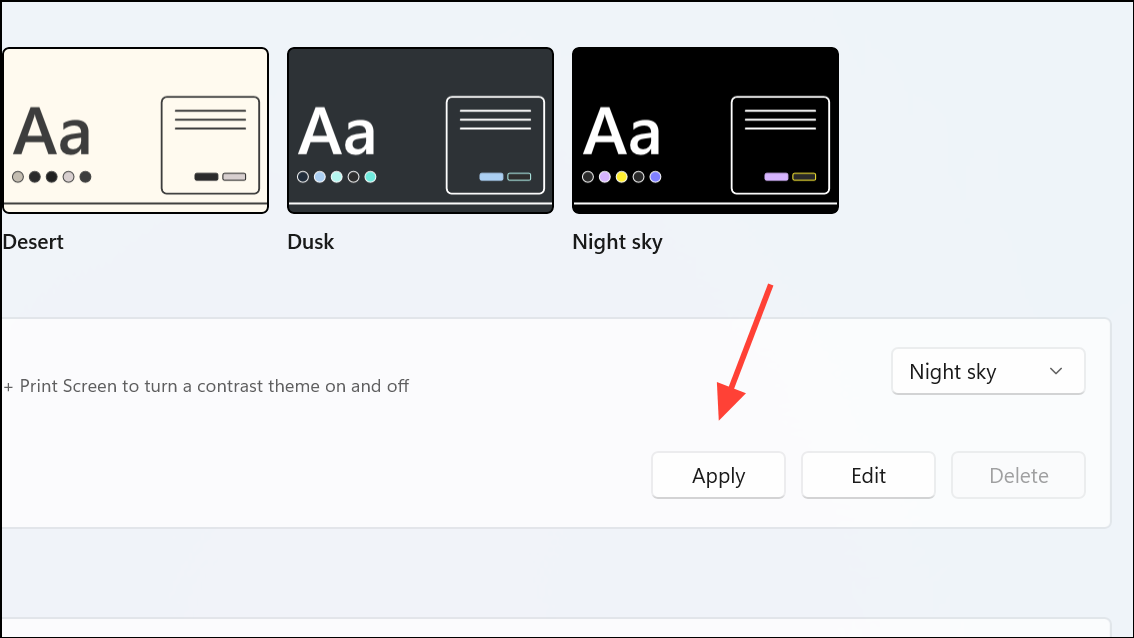Click the dropdown chevron arrow

[1056, 371]
